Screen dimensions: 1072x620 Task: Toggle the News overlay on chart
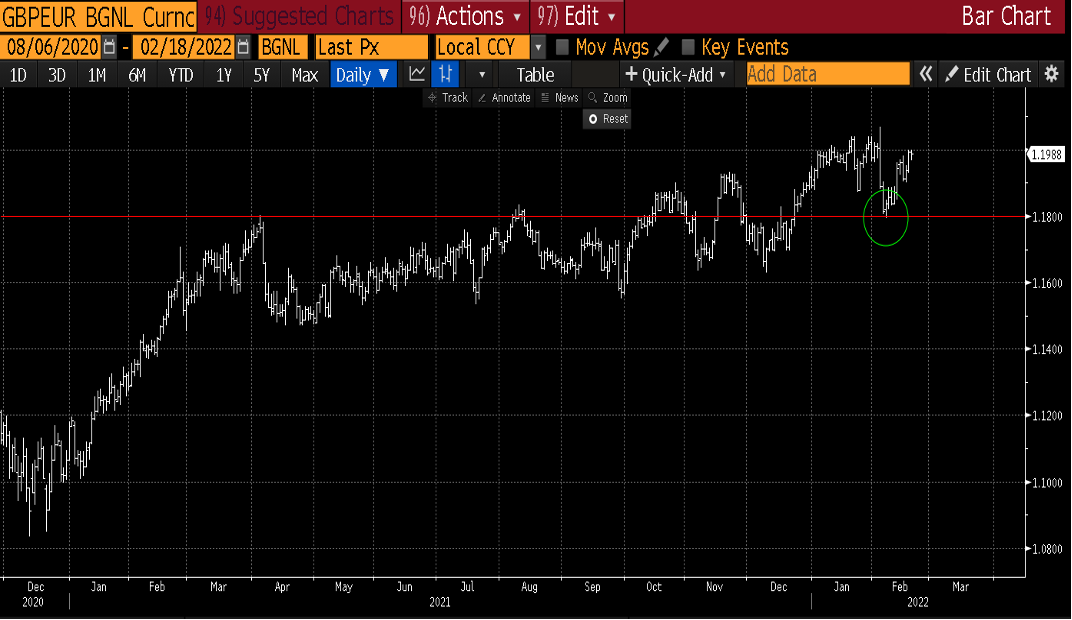click(559, 97)
